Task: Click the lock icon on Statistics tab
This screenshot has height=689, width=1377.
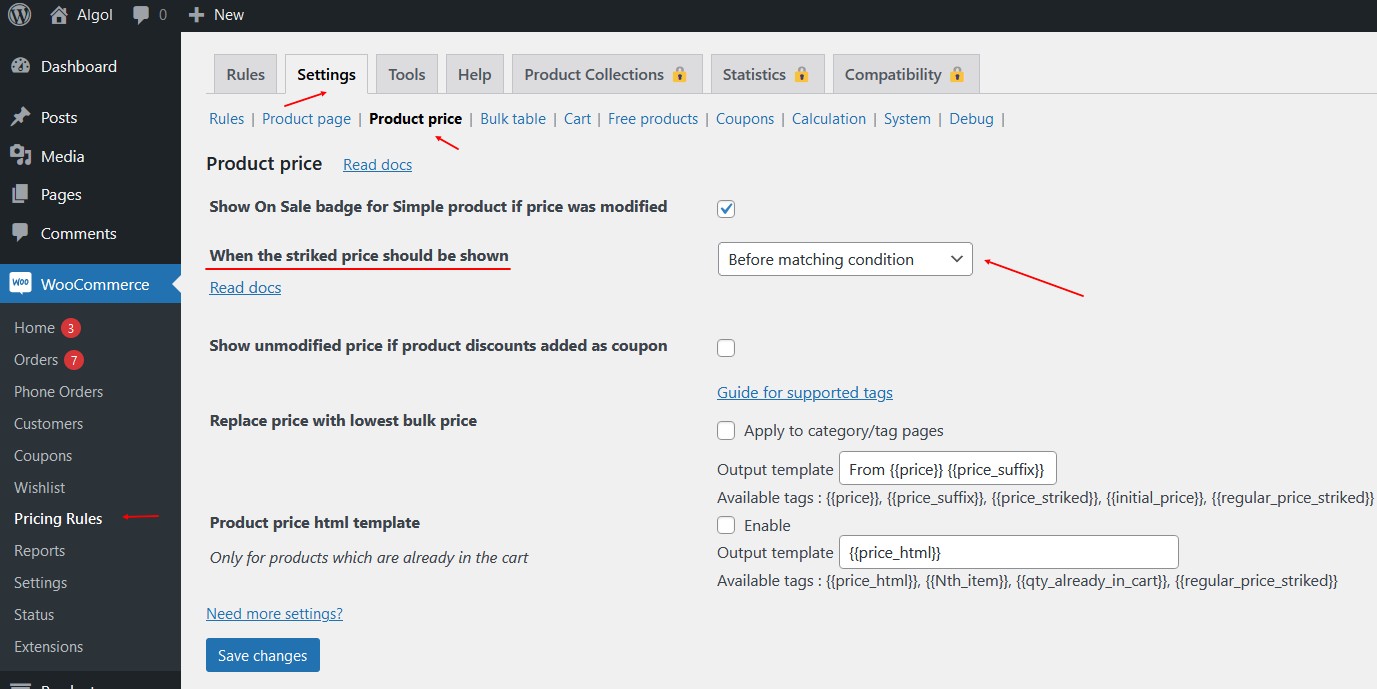Action: pyautogui.click(x=801, y=74)
